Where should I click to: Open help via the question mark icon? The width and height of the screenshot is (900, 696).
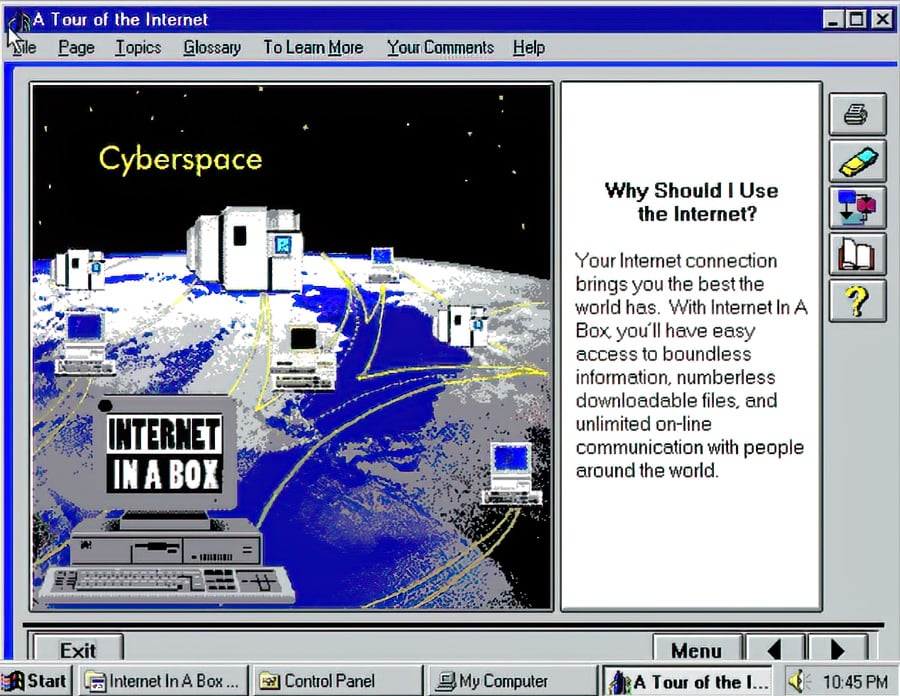(857, 303)
